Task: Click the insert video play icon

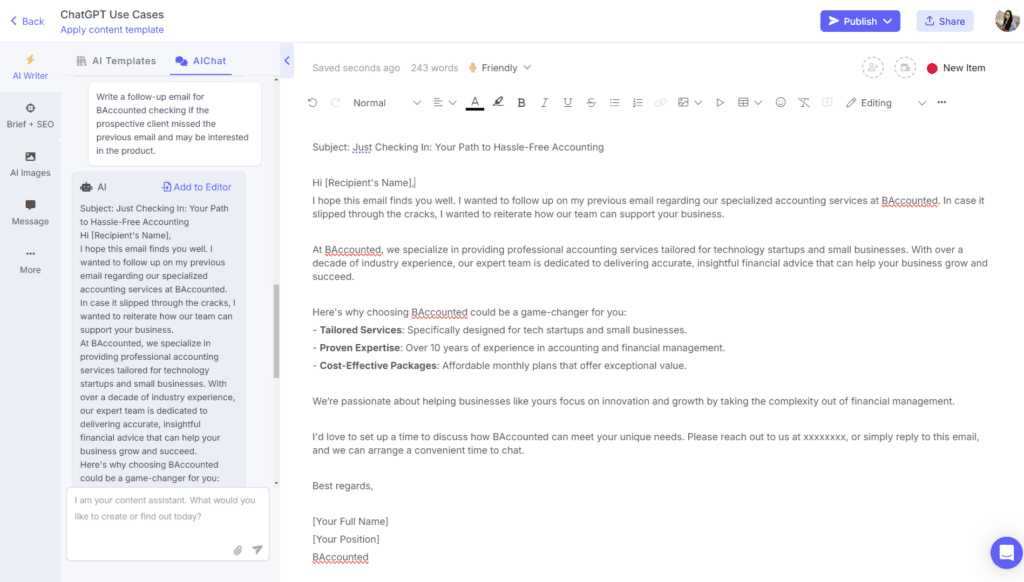Action: [x=720, y=103]
